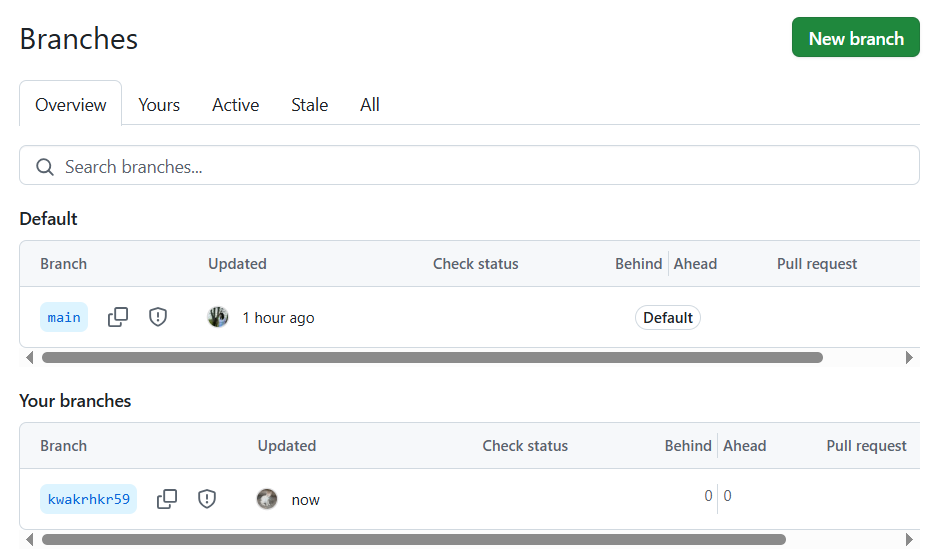Create a branch with the New branch button
This screenshot has height=551, width=940.
click(855, 37)
